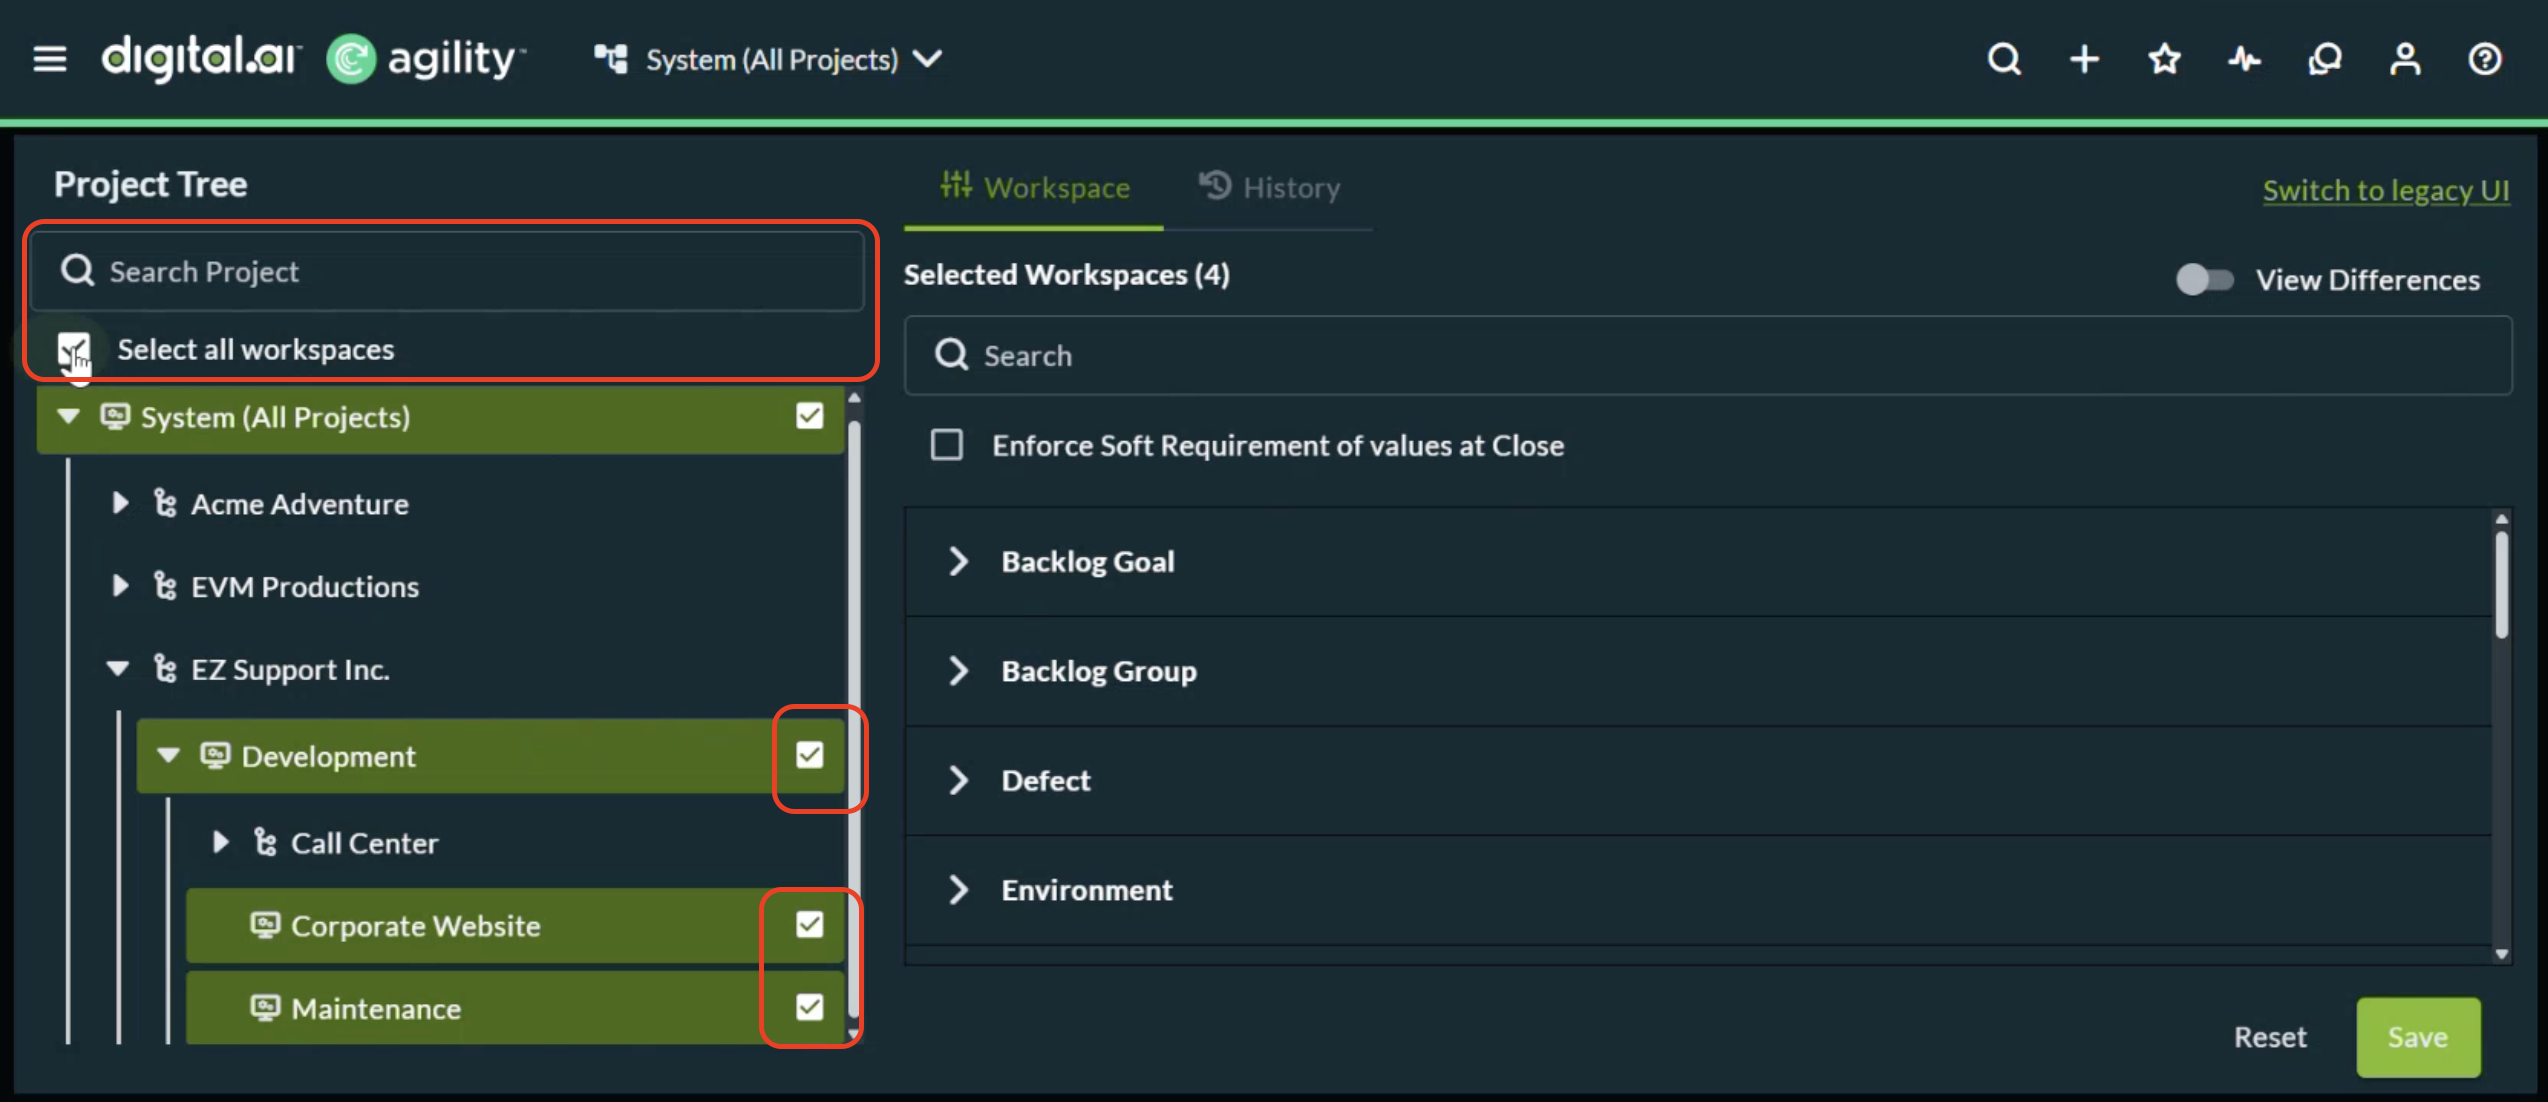Toggle the View Differences switch
This screenshot has width=2548, height=1102.
pyautogui.click(x=2204, y=280)
